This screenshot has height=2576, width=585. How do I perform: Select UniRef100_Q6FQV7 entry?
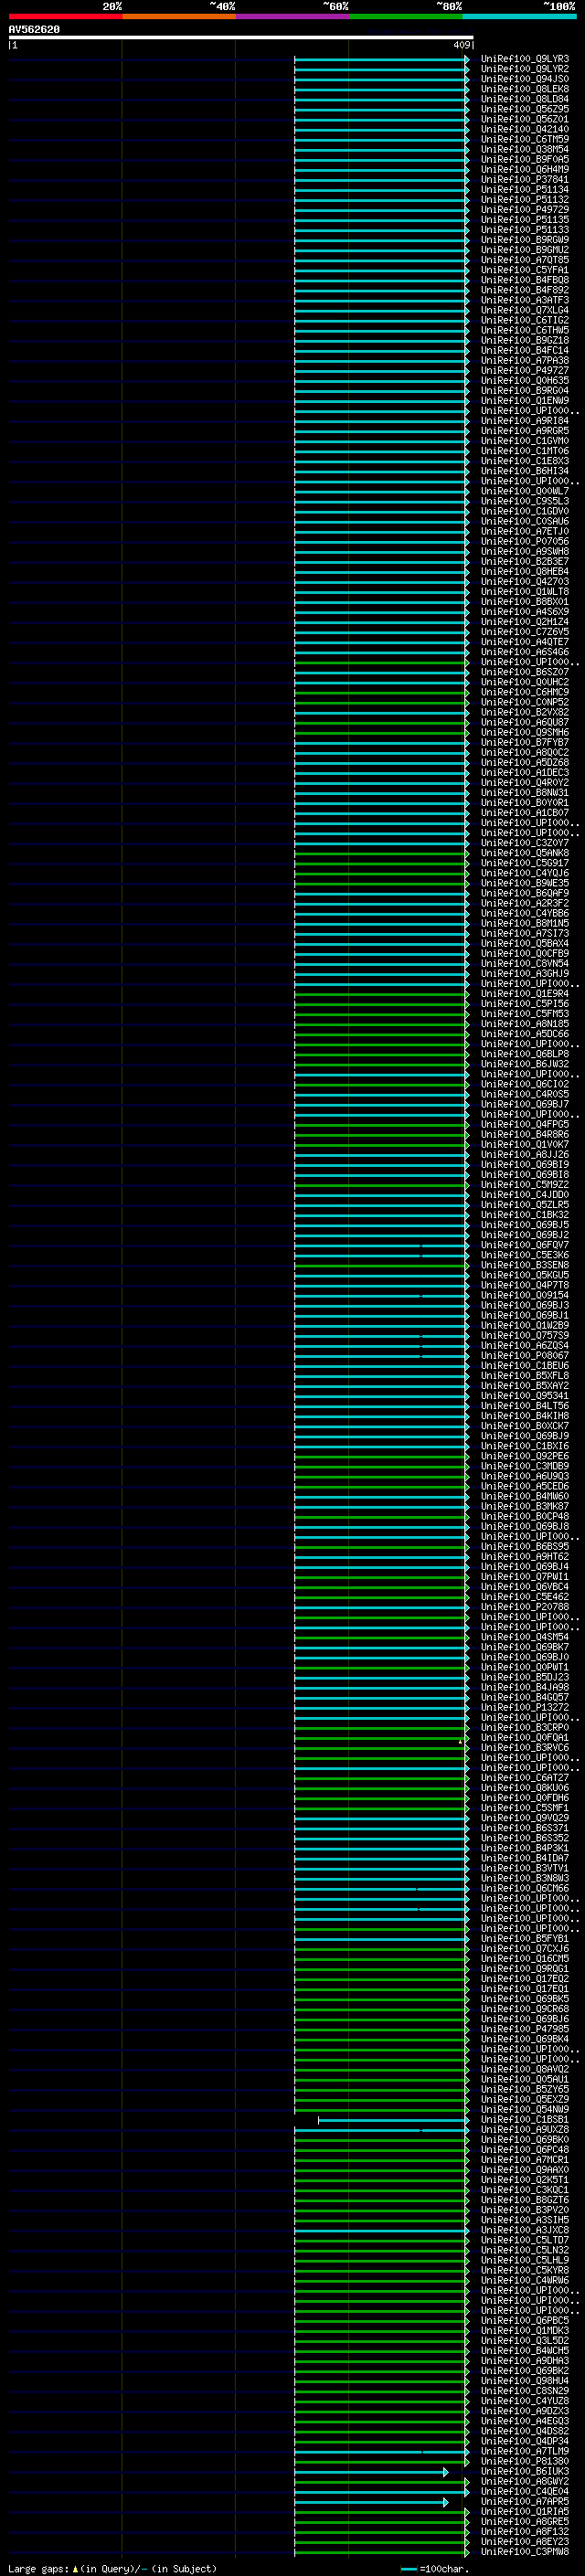(x=524, y=1245)
